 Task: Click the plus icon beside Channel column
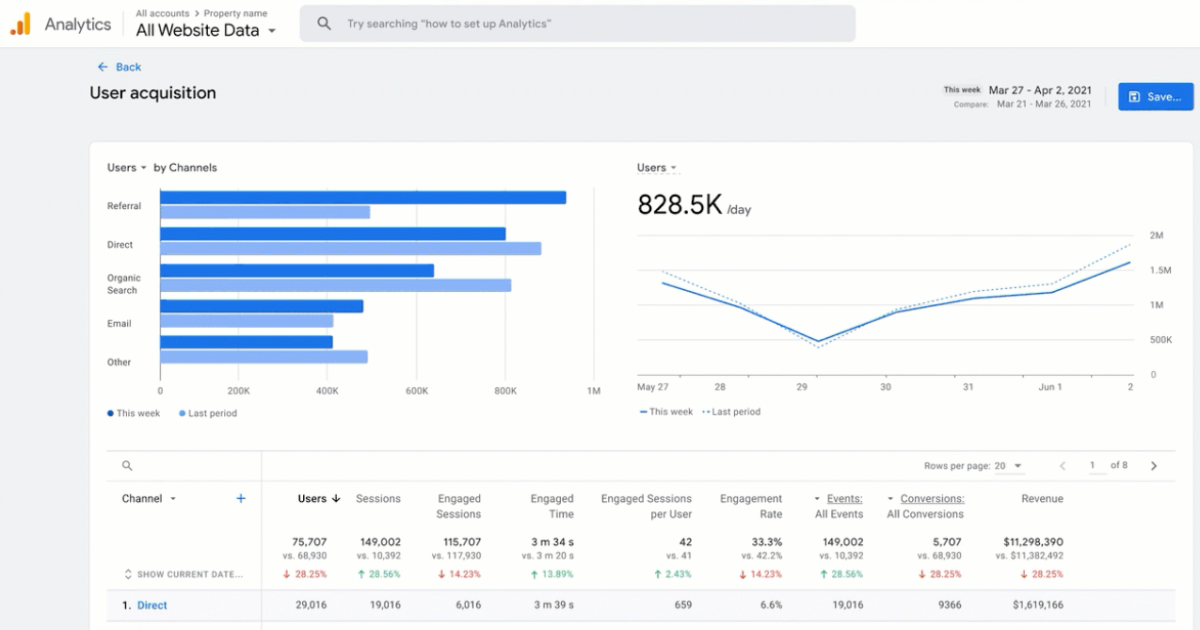pyautogui.click(x=241, y=498)
